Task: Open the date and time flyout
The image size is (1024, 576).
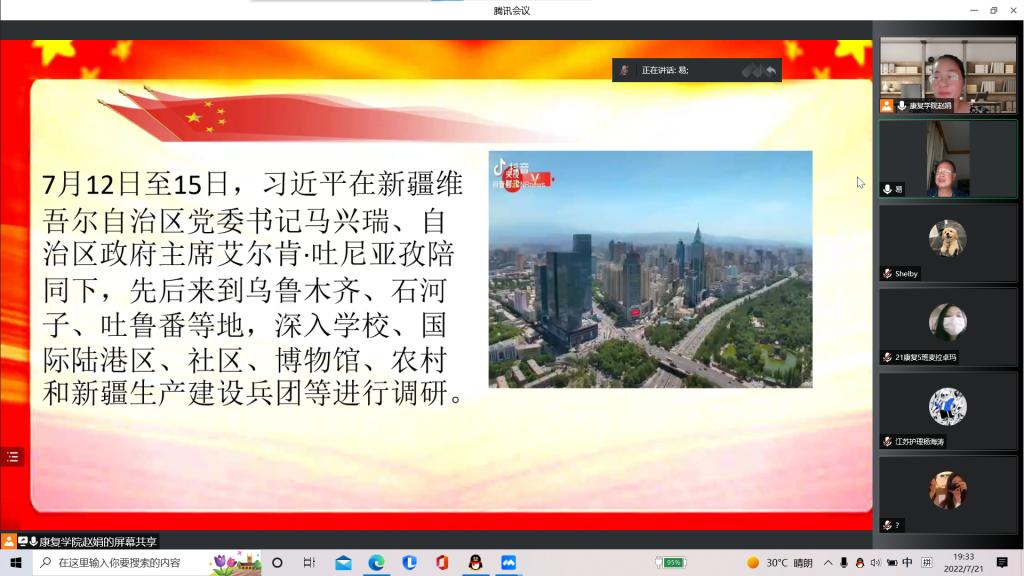Action: [x=962, y=563]
